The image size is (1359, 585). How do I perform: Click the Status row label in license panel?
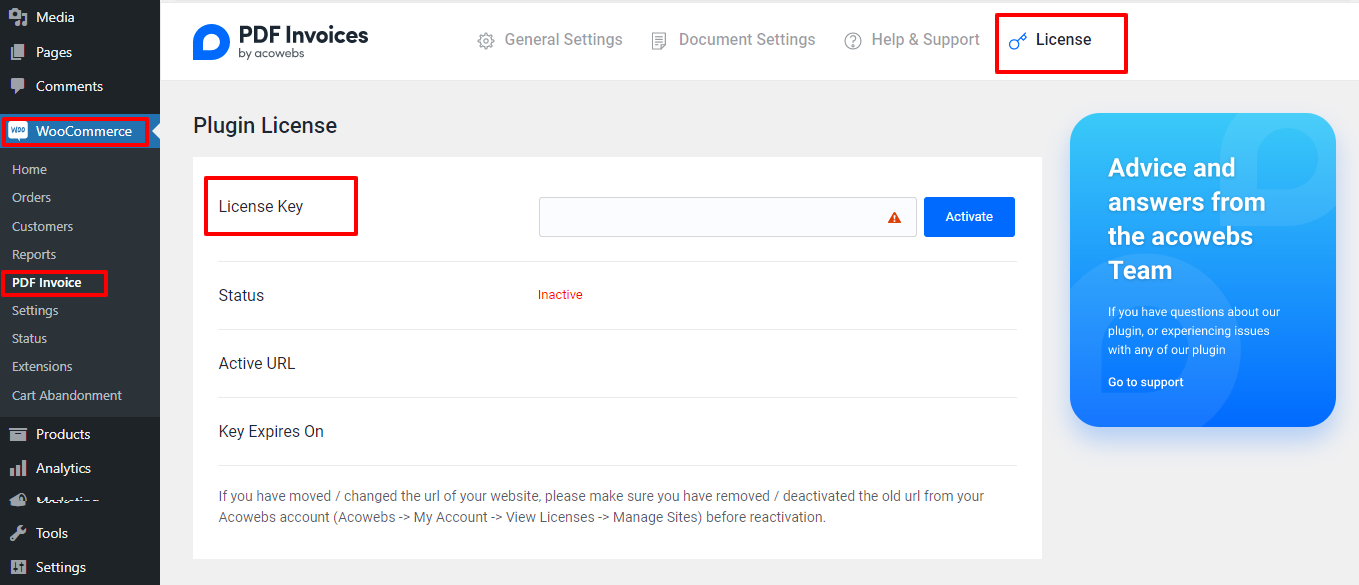point(241,296)
